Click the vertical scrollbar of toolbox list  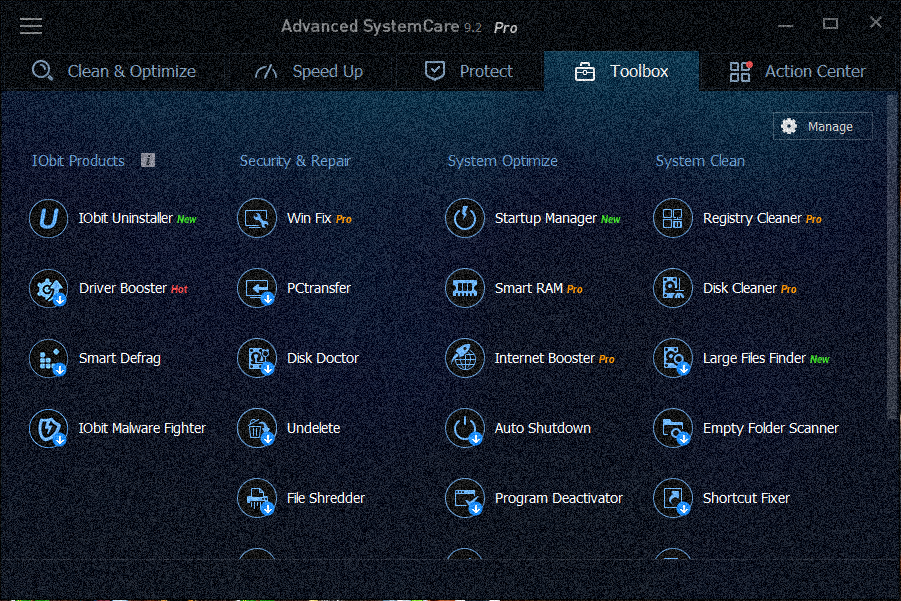(891, 259)
